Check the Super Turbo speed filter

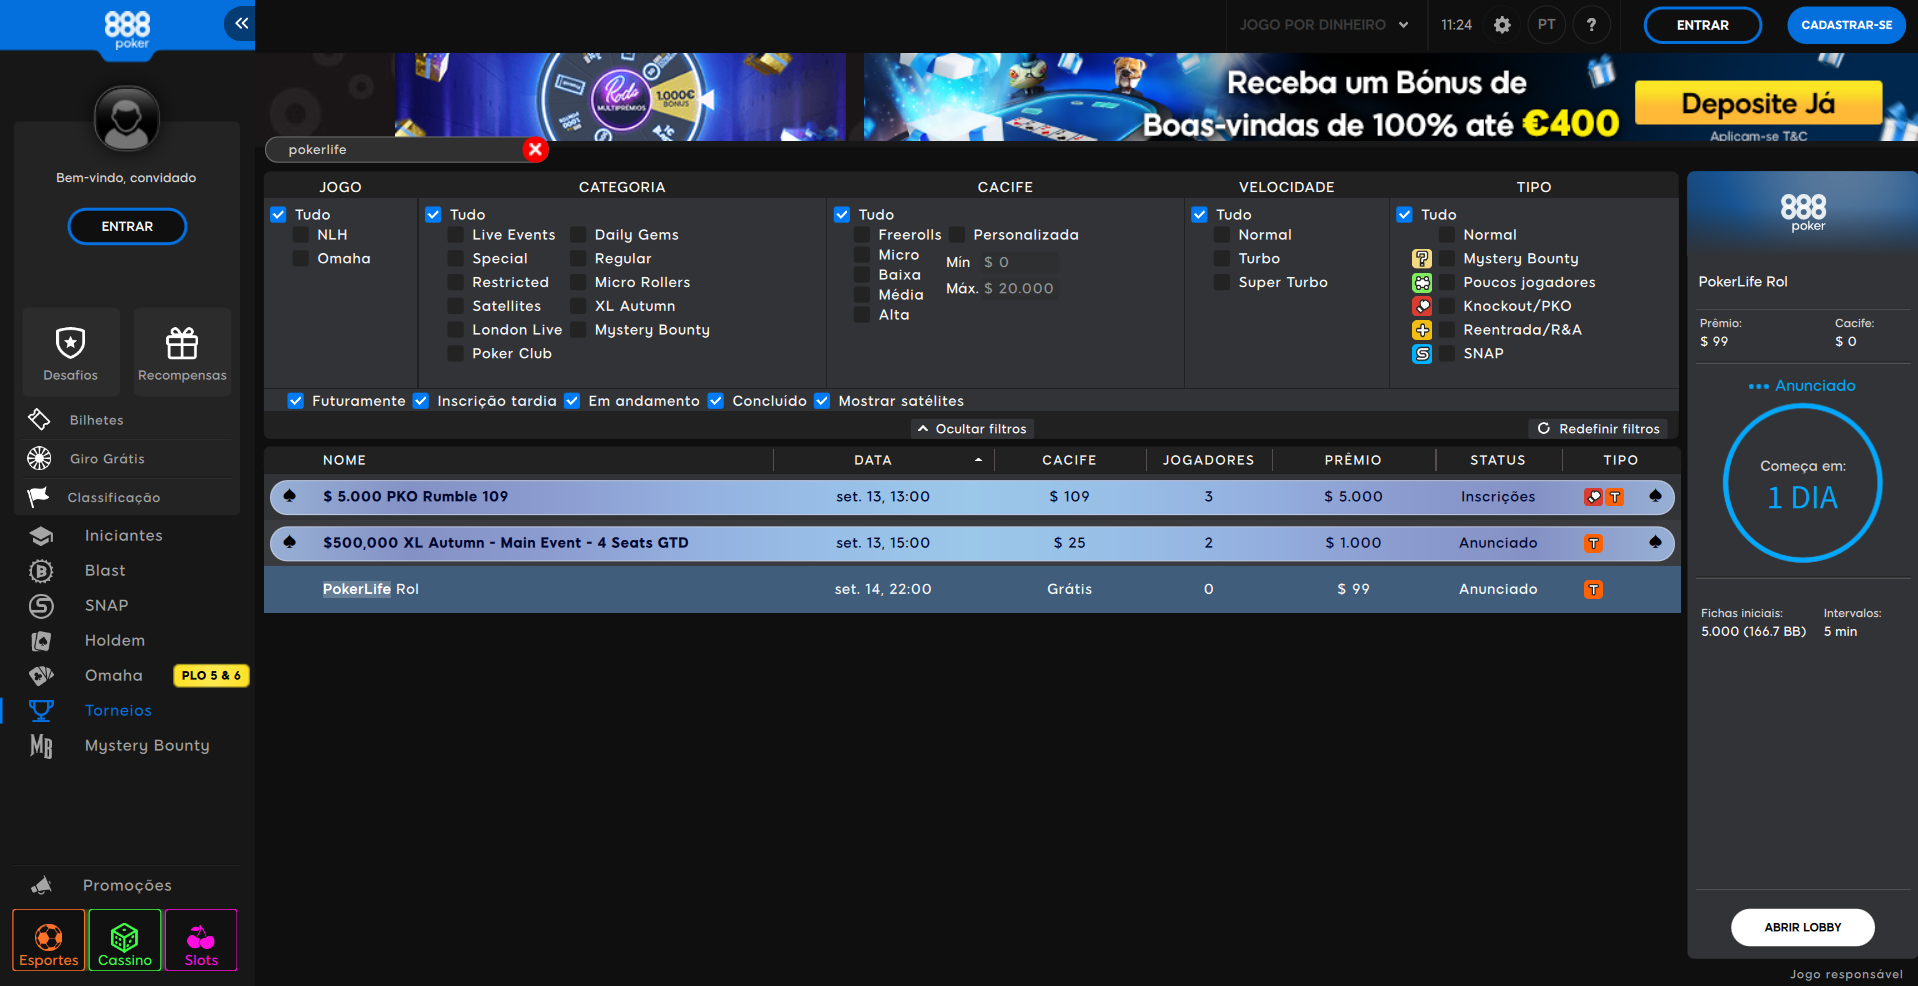pos(1222,283)
